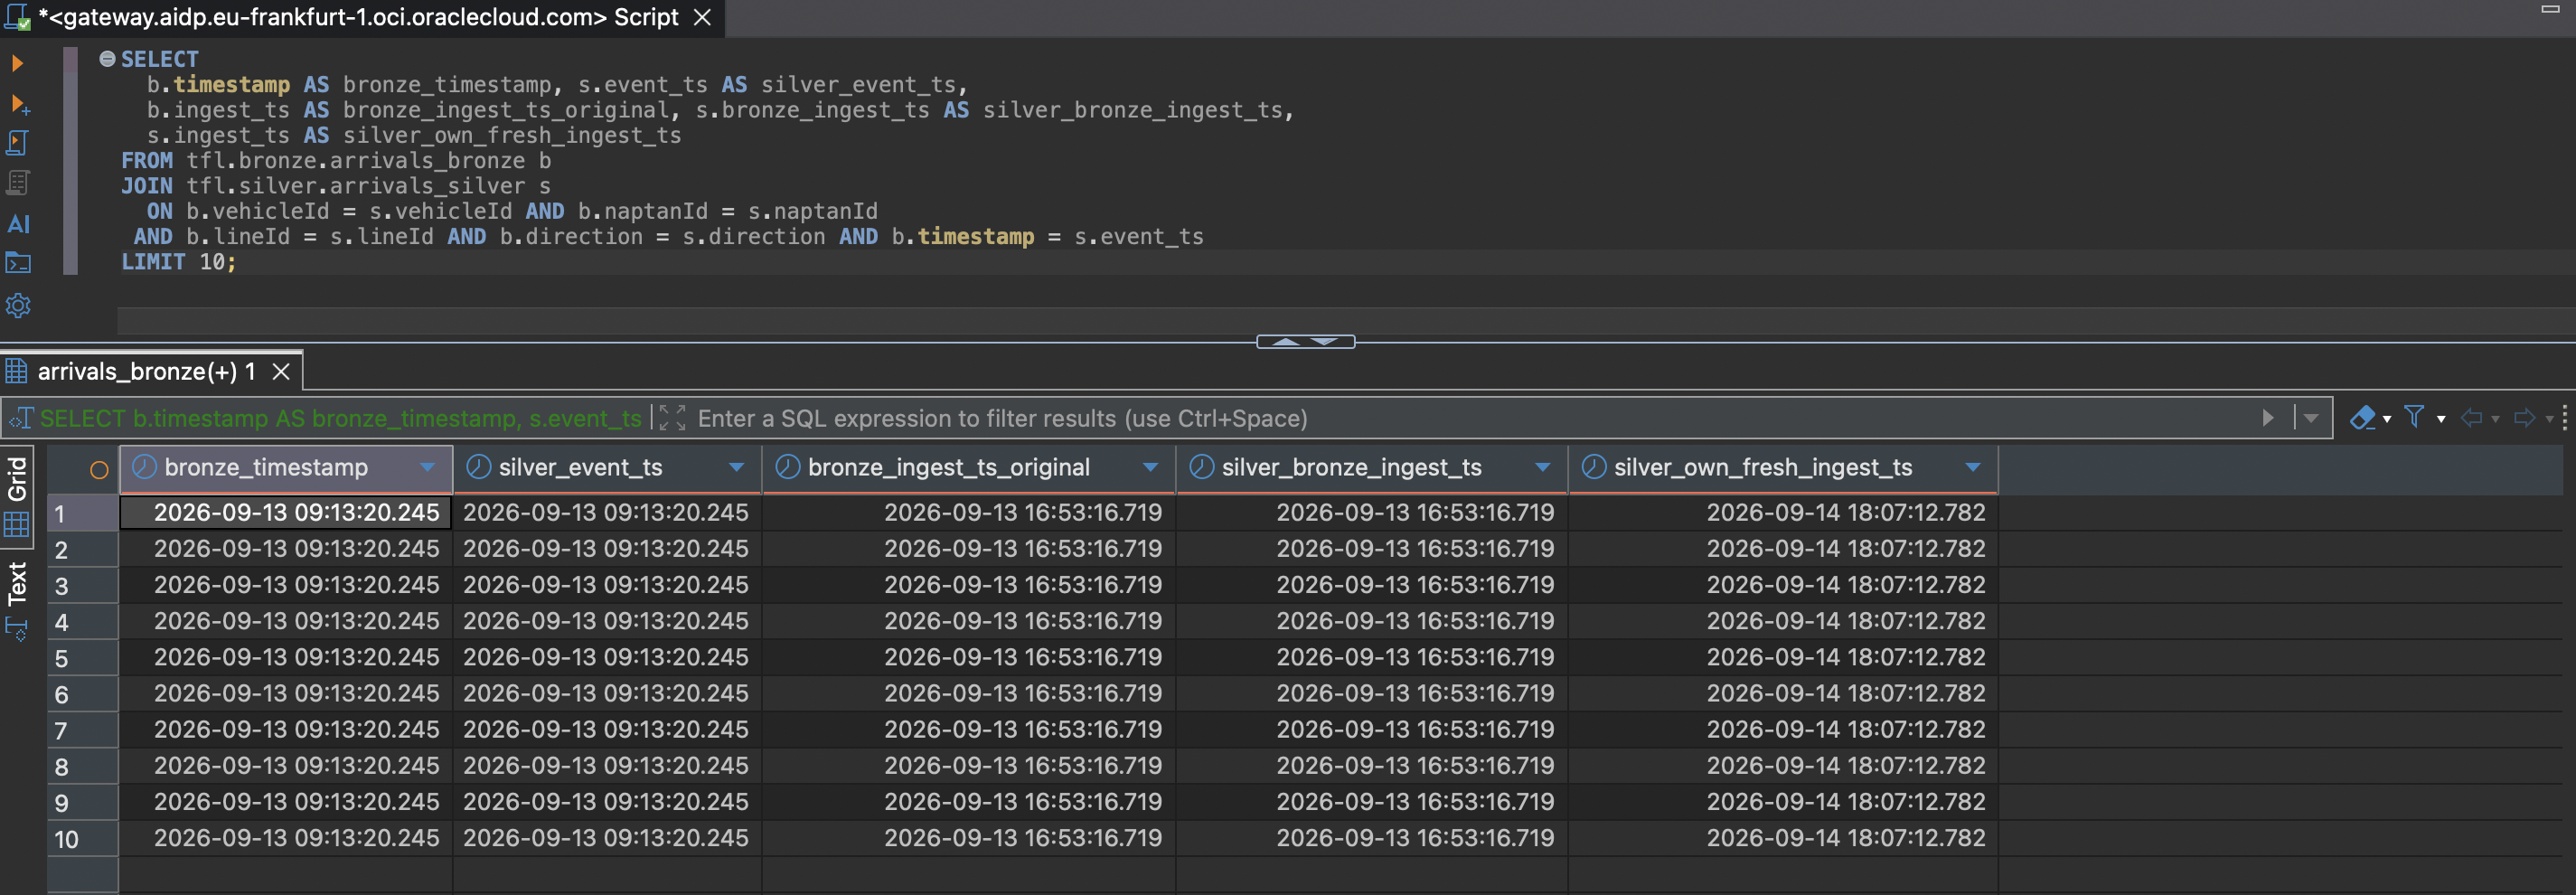Open the explain execution plan icon
This screenshot has width=2576, height=895.
click(x=17, y=183)
